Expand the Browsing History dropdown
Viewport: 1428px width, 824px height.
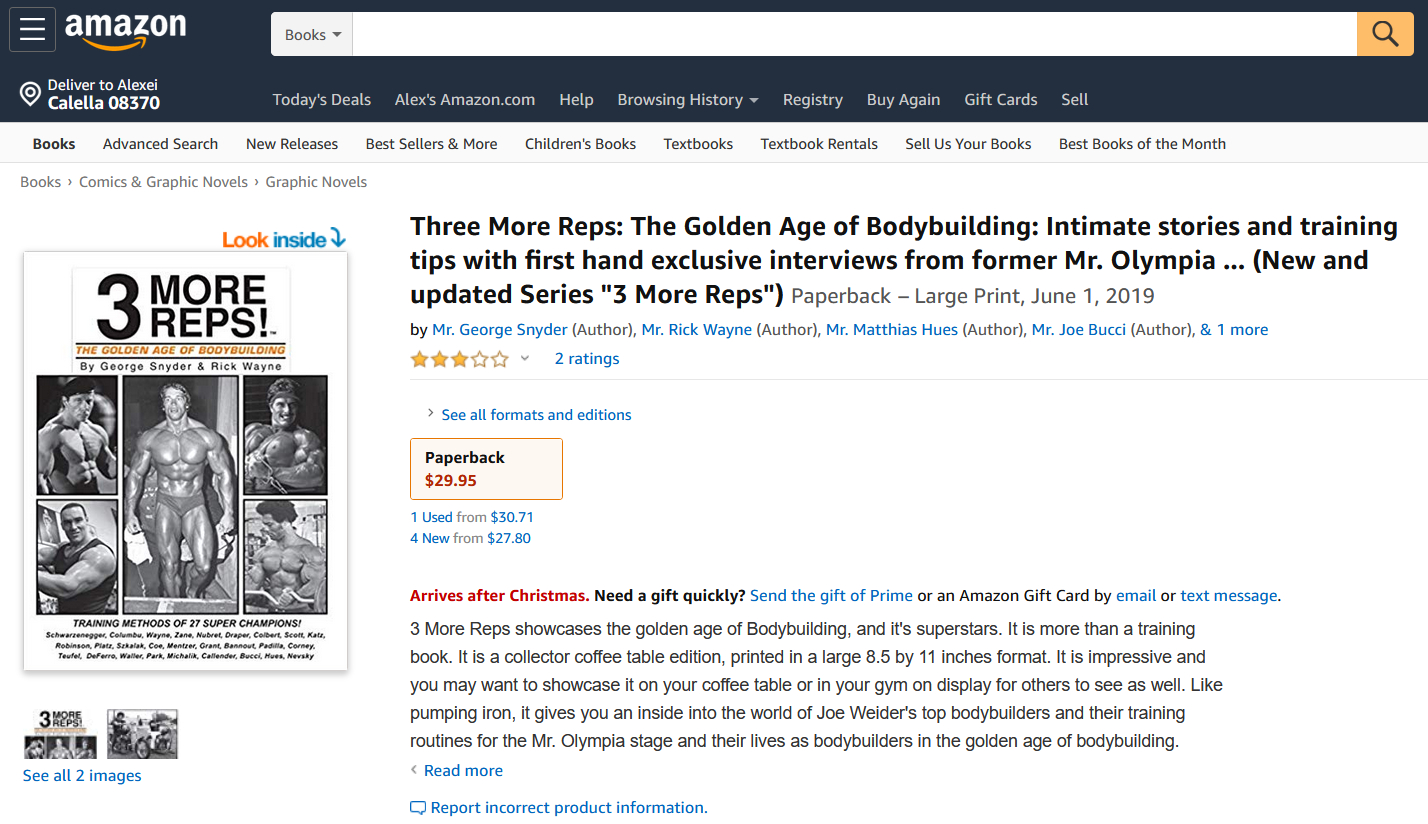coord(687,100)
